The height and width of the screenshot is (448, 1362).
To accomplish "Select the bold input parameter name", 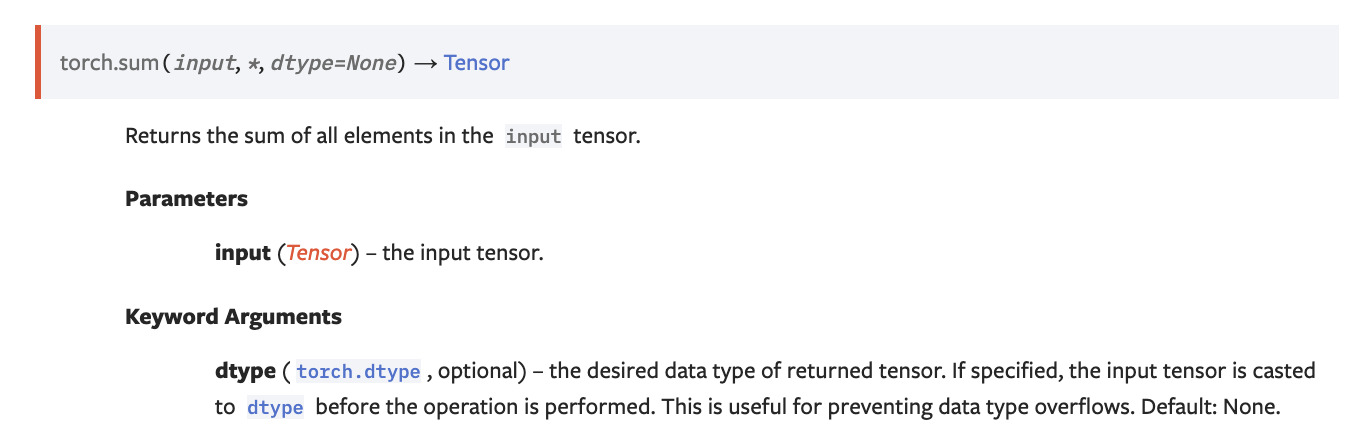I will [243, 253].
